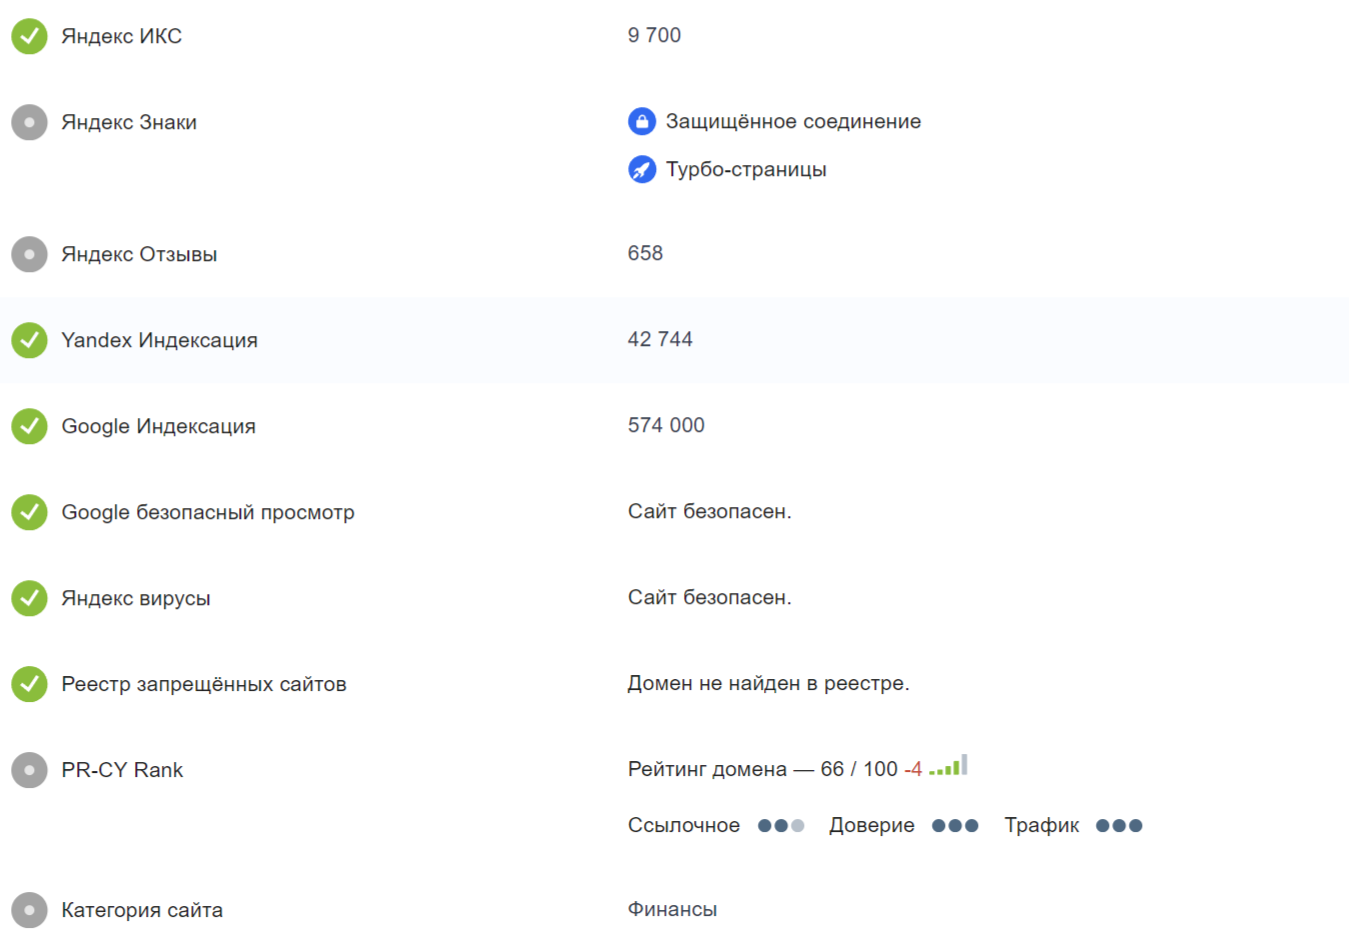Click the Google indexed pages value 574 000
Viewport: 1349px width, 945px height.
[666, 425]
